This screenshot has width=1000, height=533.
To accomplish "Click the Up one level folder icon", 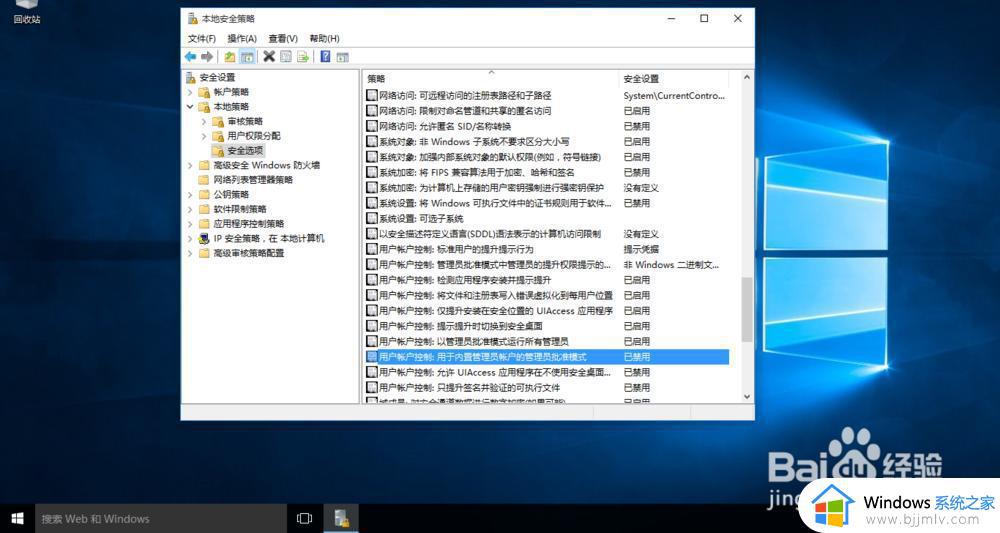I will click(230, 57).
